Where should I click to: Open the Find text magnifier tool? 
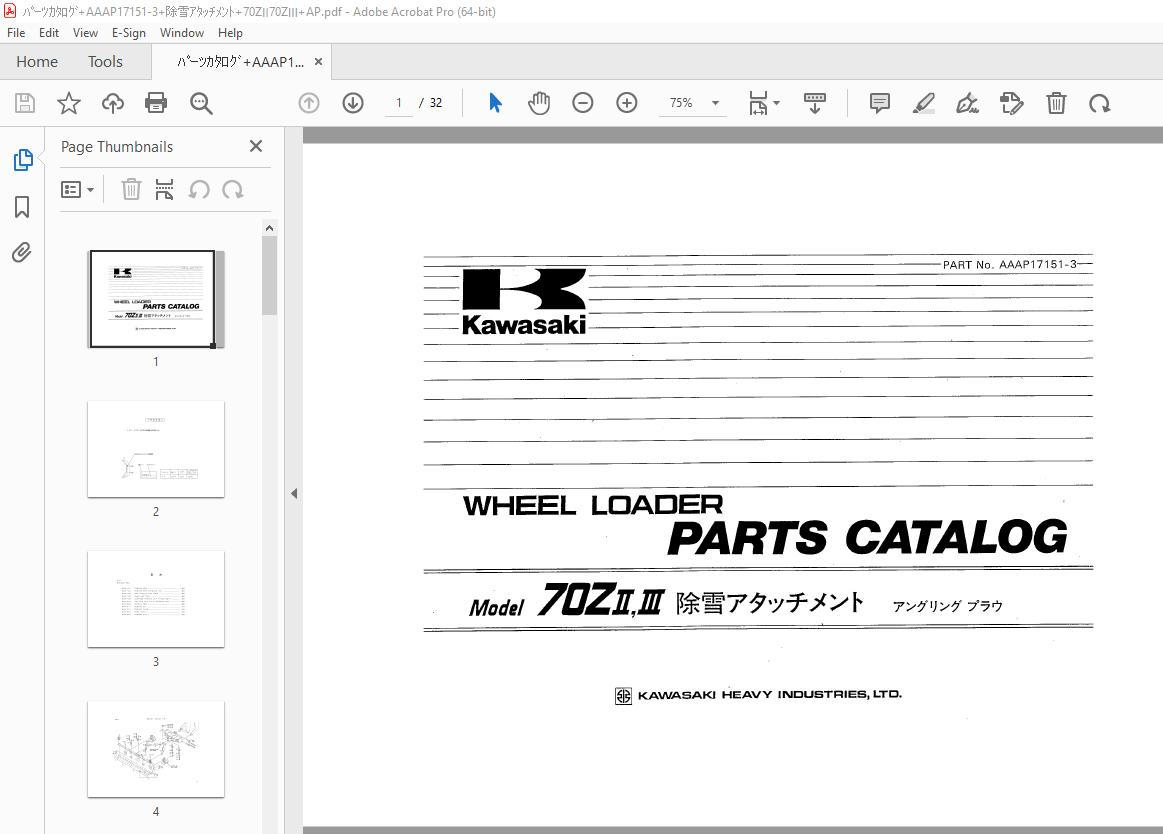point(201,103)
